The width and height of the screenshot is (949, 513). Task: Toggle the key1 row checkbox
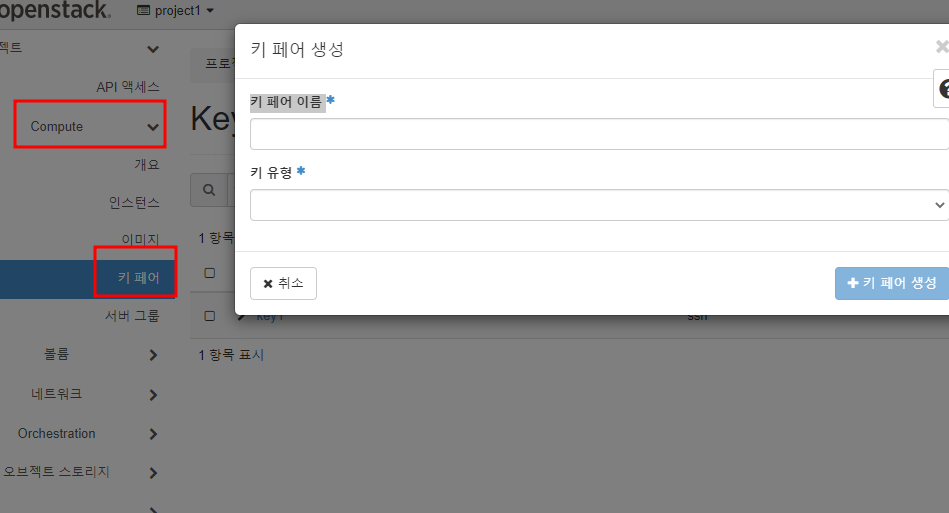[210, 316]
